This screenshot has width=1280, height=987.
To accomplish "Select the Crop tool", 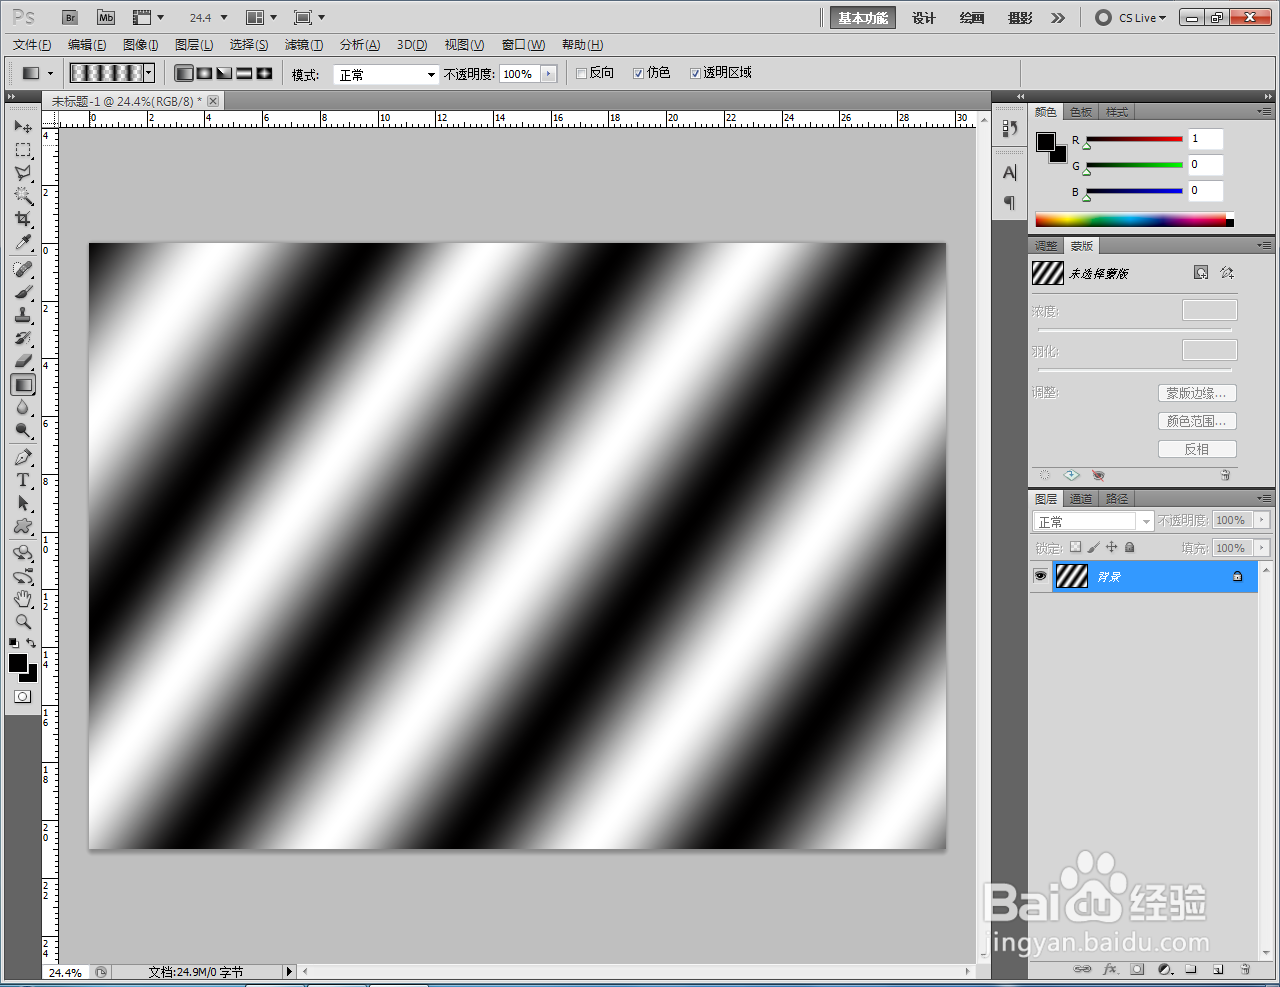I will (x=23, y=219).
